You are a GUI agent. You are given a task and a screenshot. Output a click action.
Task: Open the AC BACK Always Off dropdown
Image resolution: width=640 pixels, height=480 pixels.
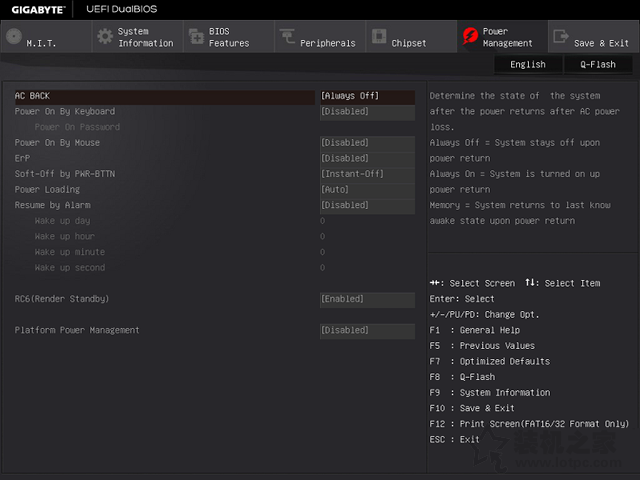click(366, 96)
